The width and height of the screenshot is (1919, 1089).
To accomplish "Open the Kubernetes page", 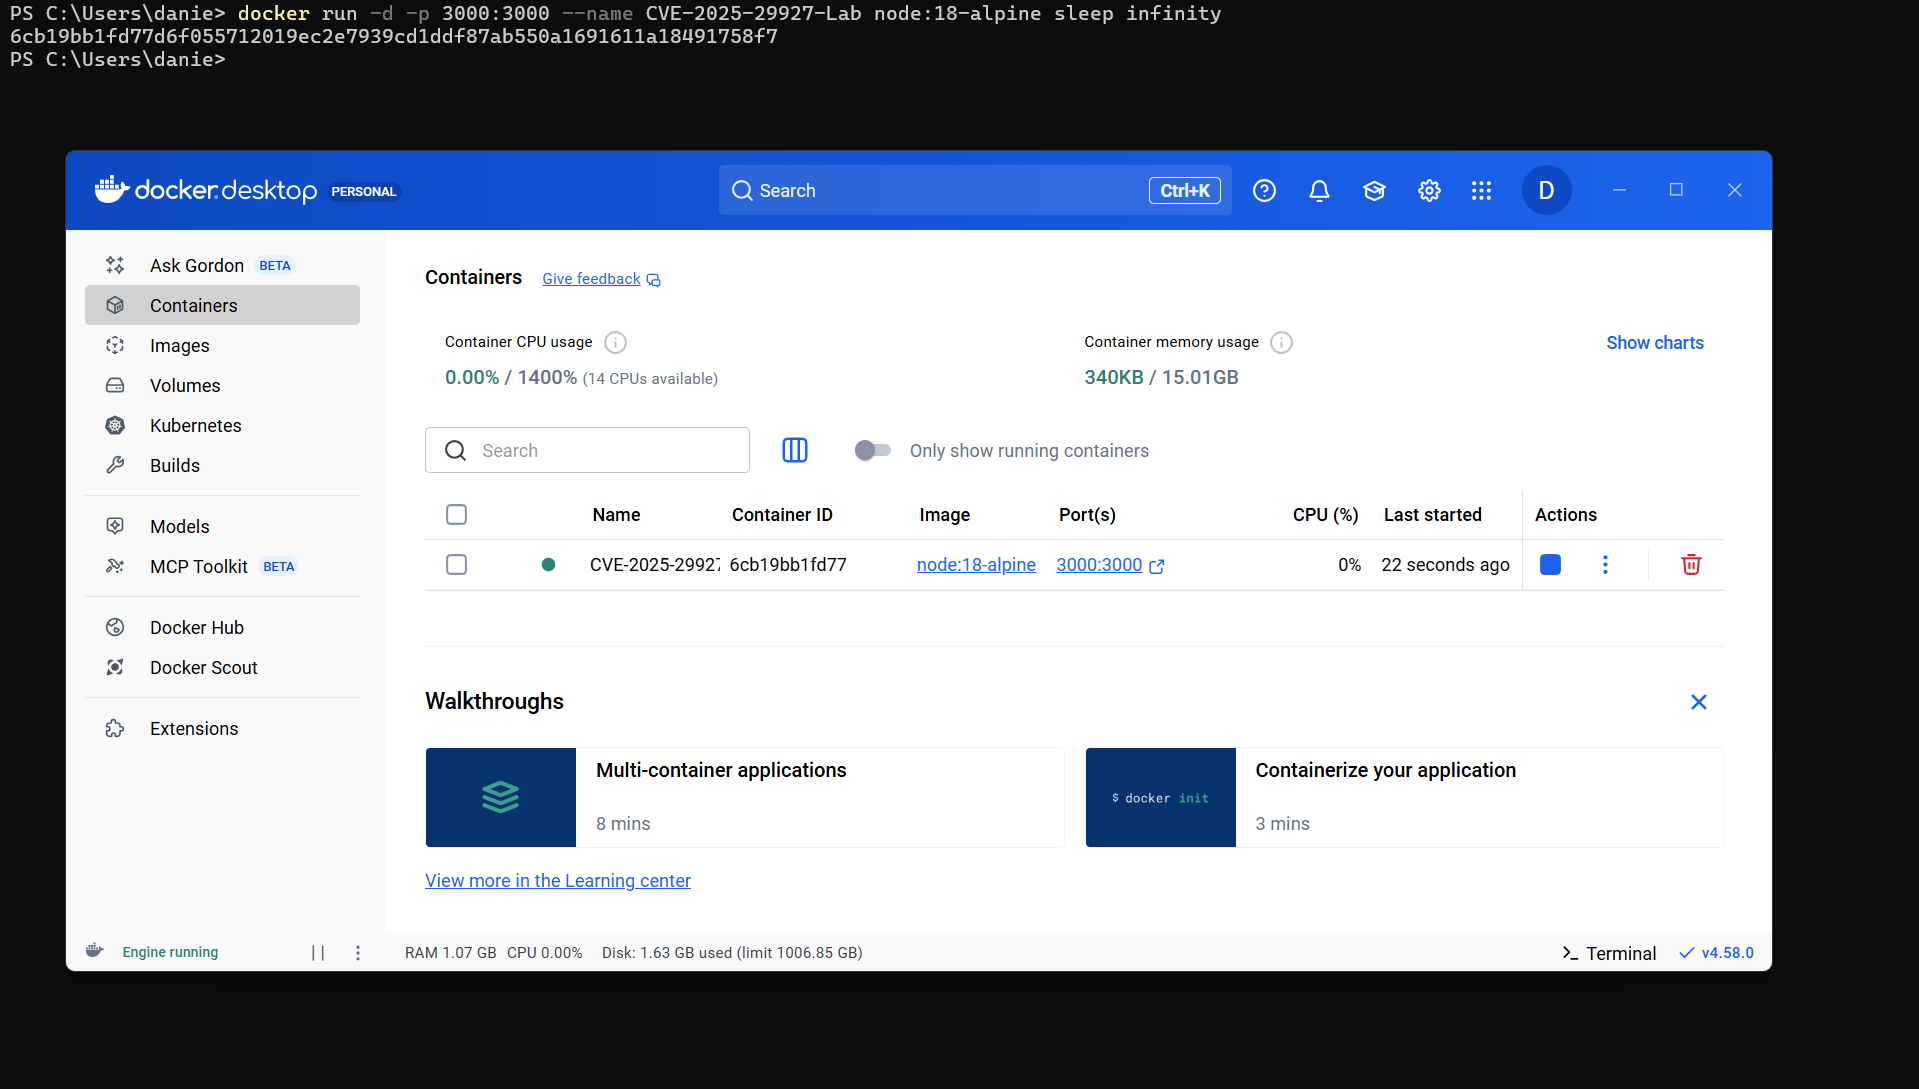I will [222, 425].
